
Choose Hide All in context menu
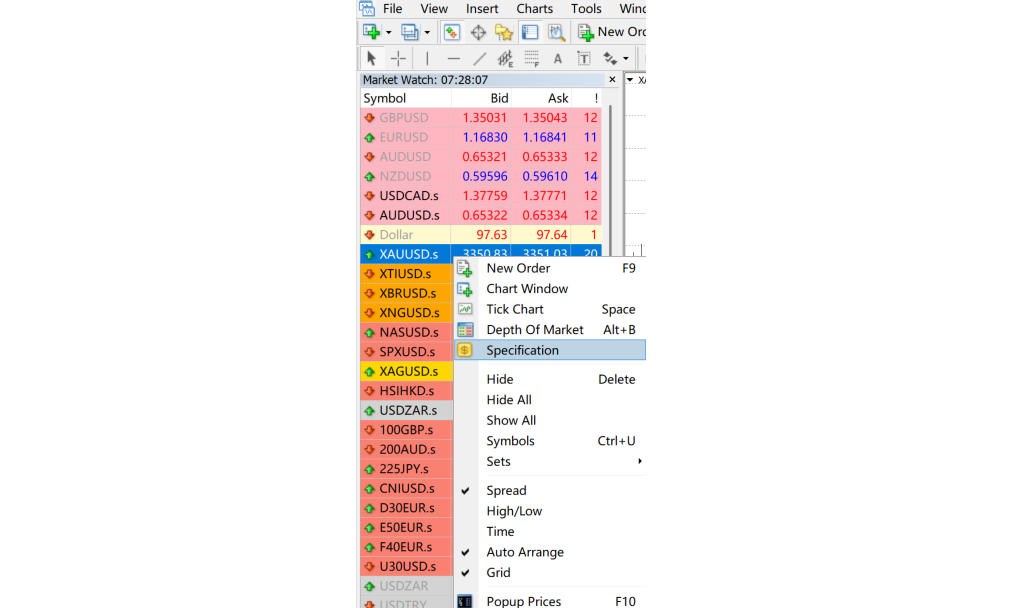point(550,400)
